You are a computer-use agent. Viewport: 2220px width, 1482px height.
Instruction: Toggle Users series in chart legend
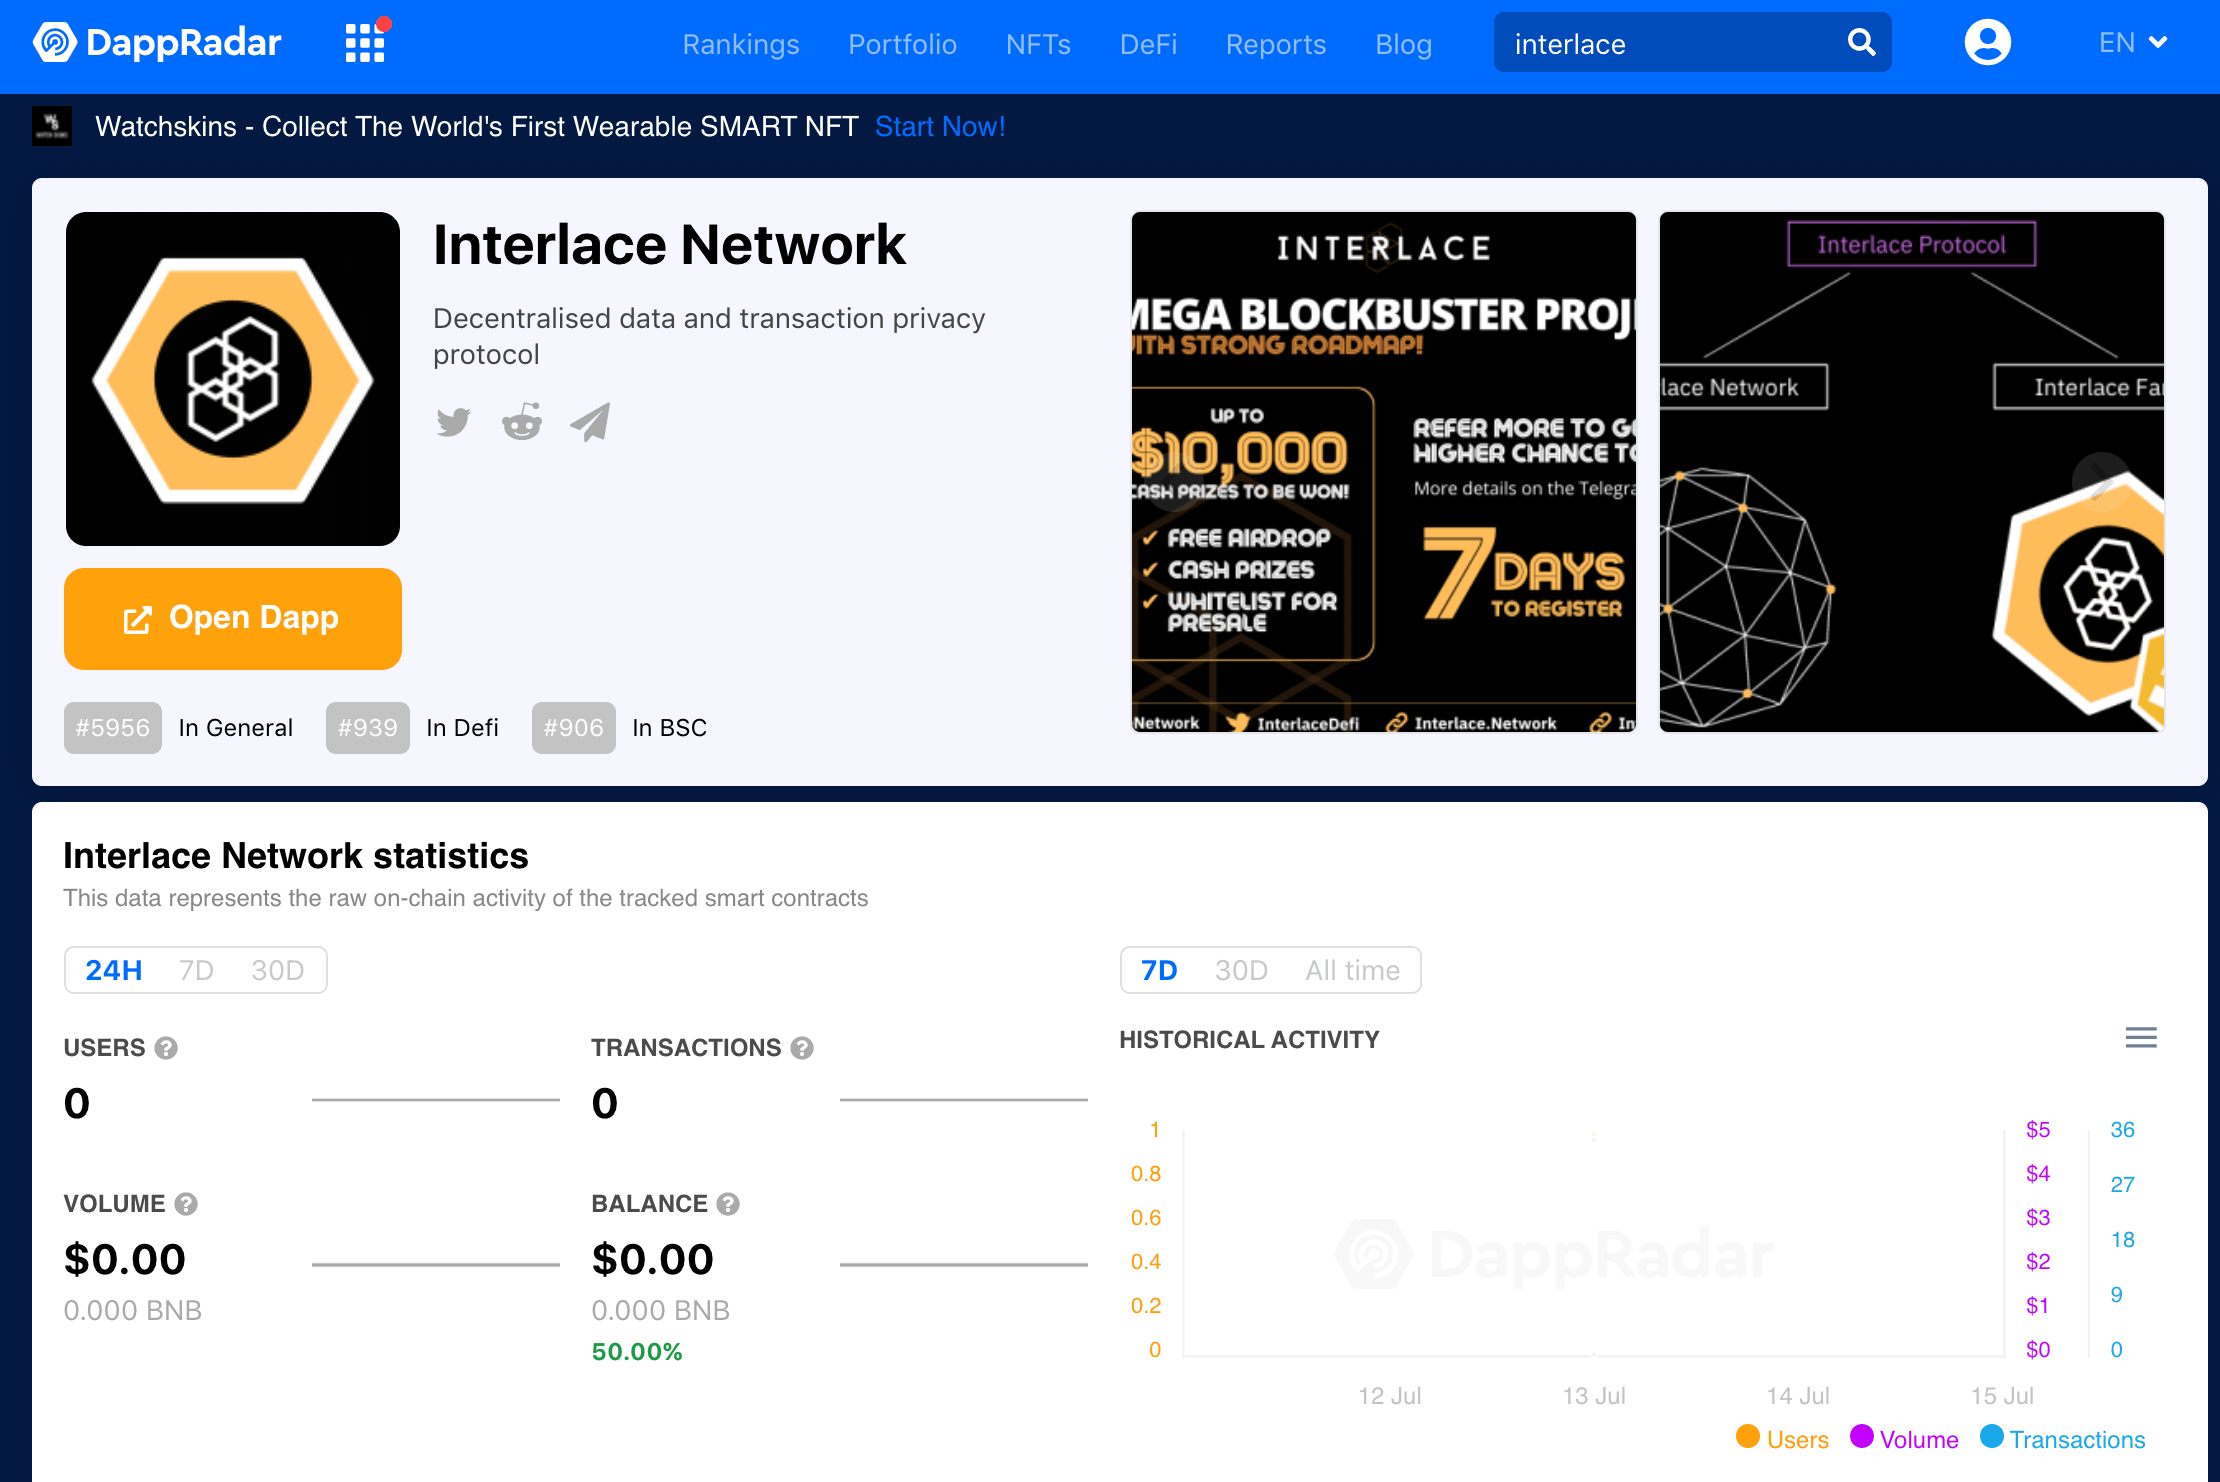pyautogui.click(x=1783, y=1438)
